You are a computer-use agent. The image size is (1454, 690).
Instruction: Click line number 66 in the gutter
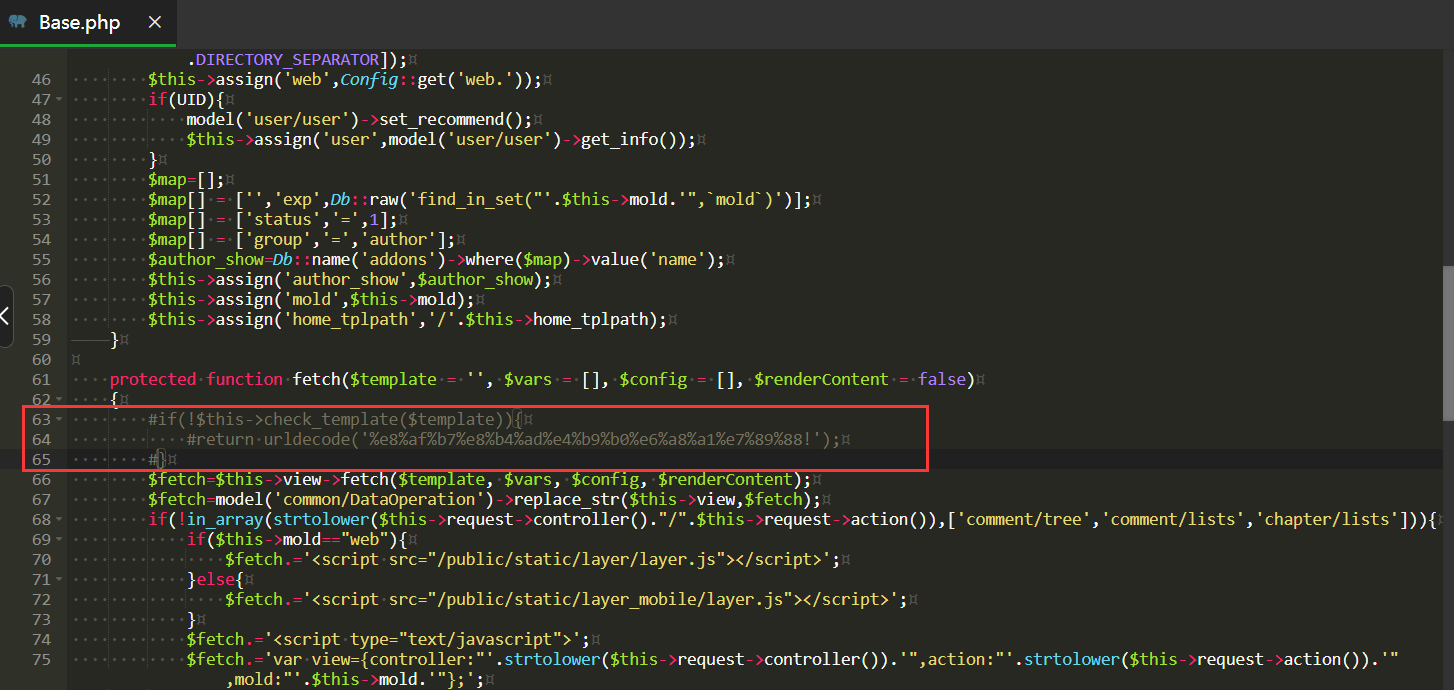[41, 479]
